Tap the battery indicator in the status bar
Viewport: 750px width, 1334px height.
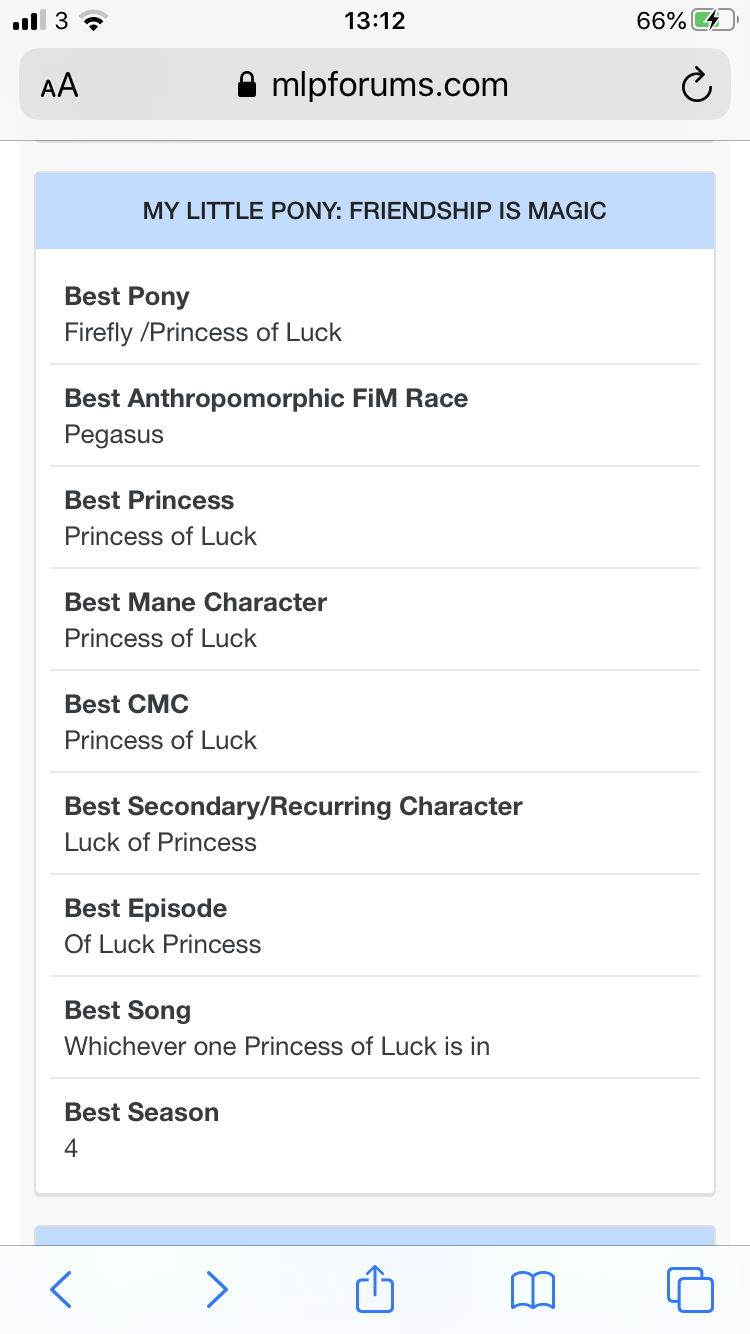click(x=712, y=21)
